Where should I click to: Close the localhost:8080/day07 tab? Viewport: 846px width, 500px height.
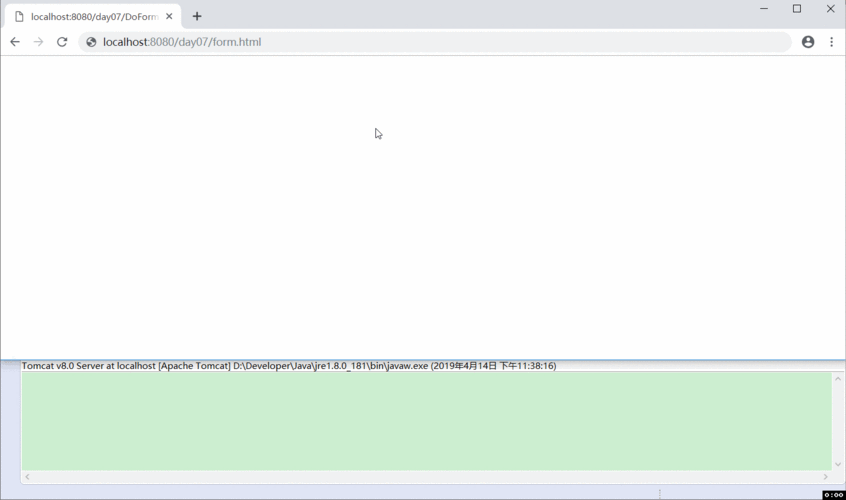170,16
